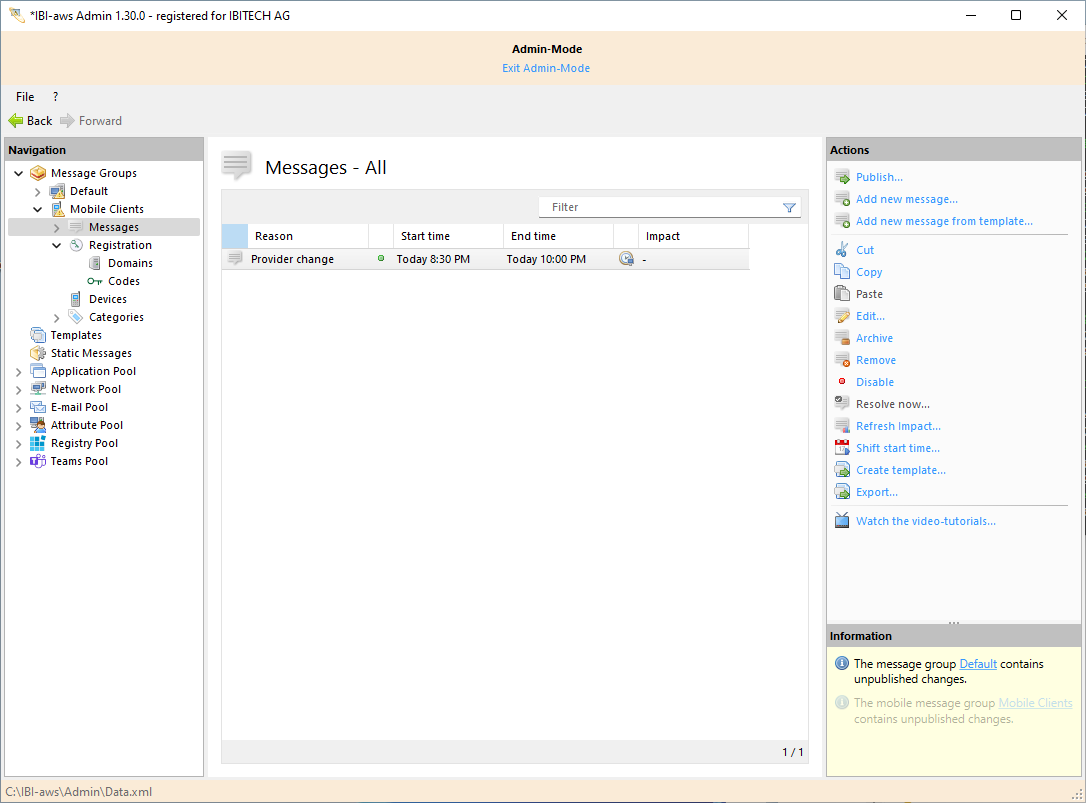Click the Watch video-tutorials icon
This screenshot has width=1086, height=803.
[x=841, y=520]
